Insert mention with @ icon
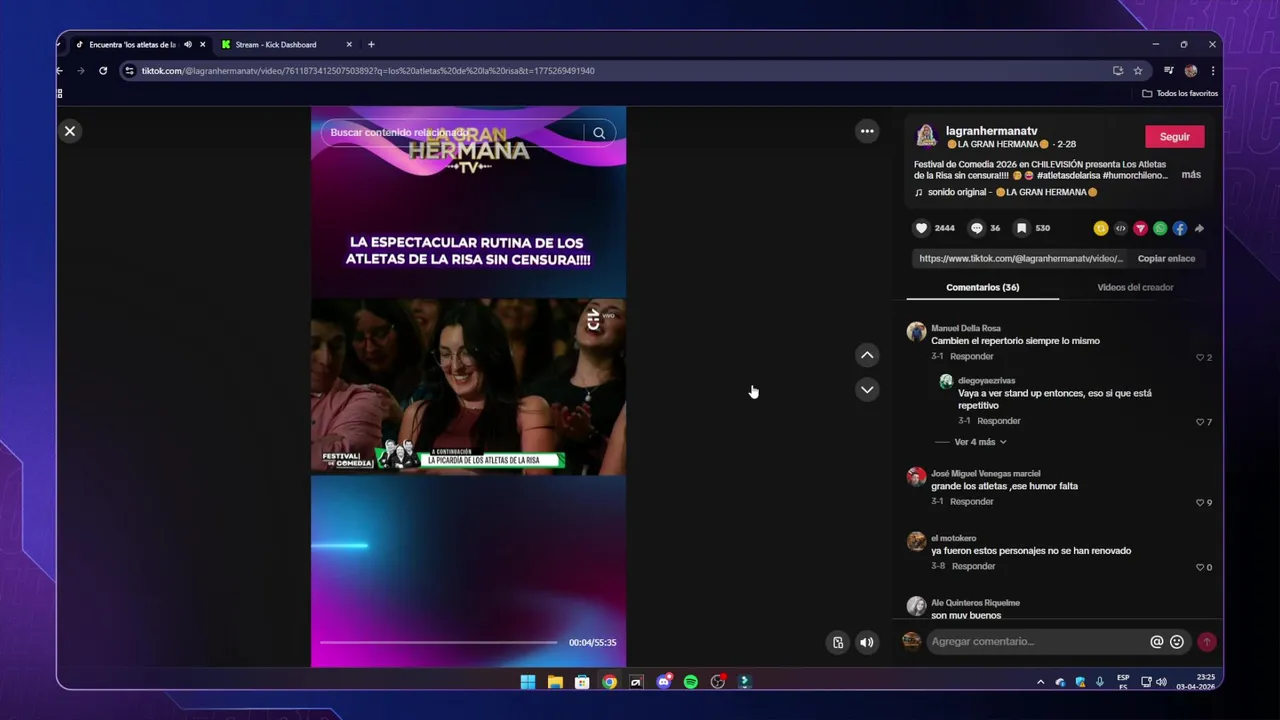This screenshot has width=1280, height=720. click(1157, 642)
